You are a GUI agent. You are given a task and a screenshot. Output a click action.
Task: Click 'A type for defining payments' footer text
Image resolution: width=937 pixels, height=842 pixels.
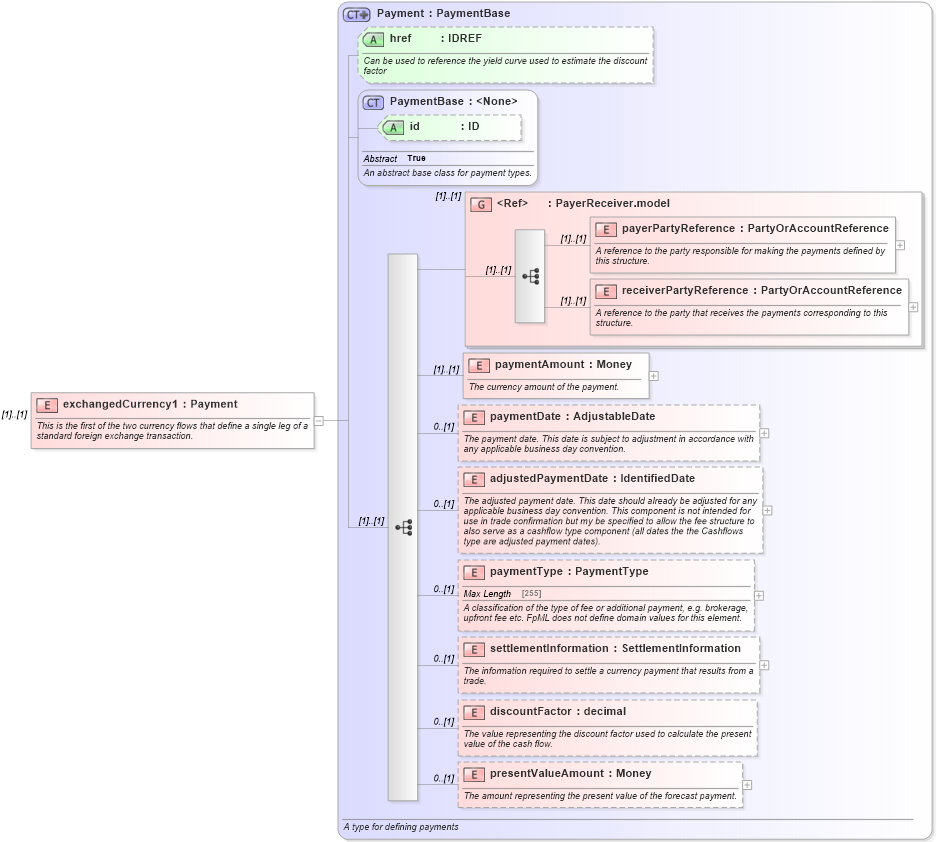coord(401,827)
